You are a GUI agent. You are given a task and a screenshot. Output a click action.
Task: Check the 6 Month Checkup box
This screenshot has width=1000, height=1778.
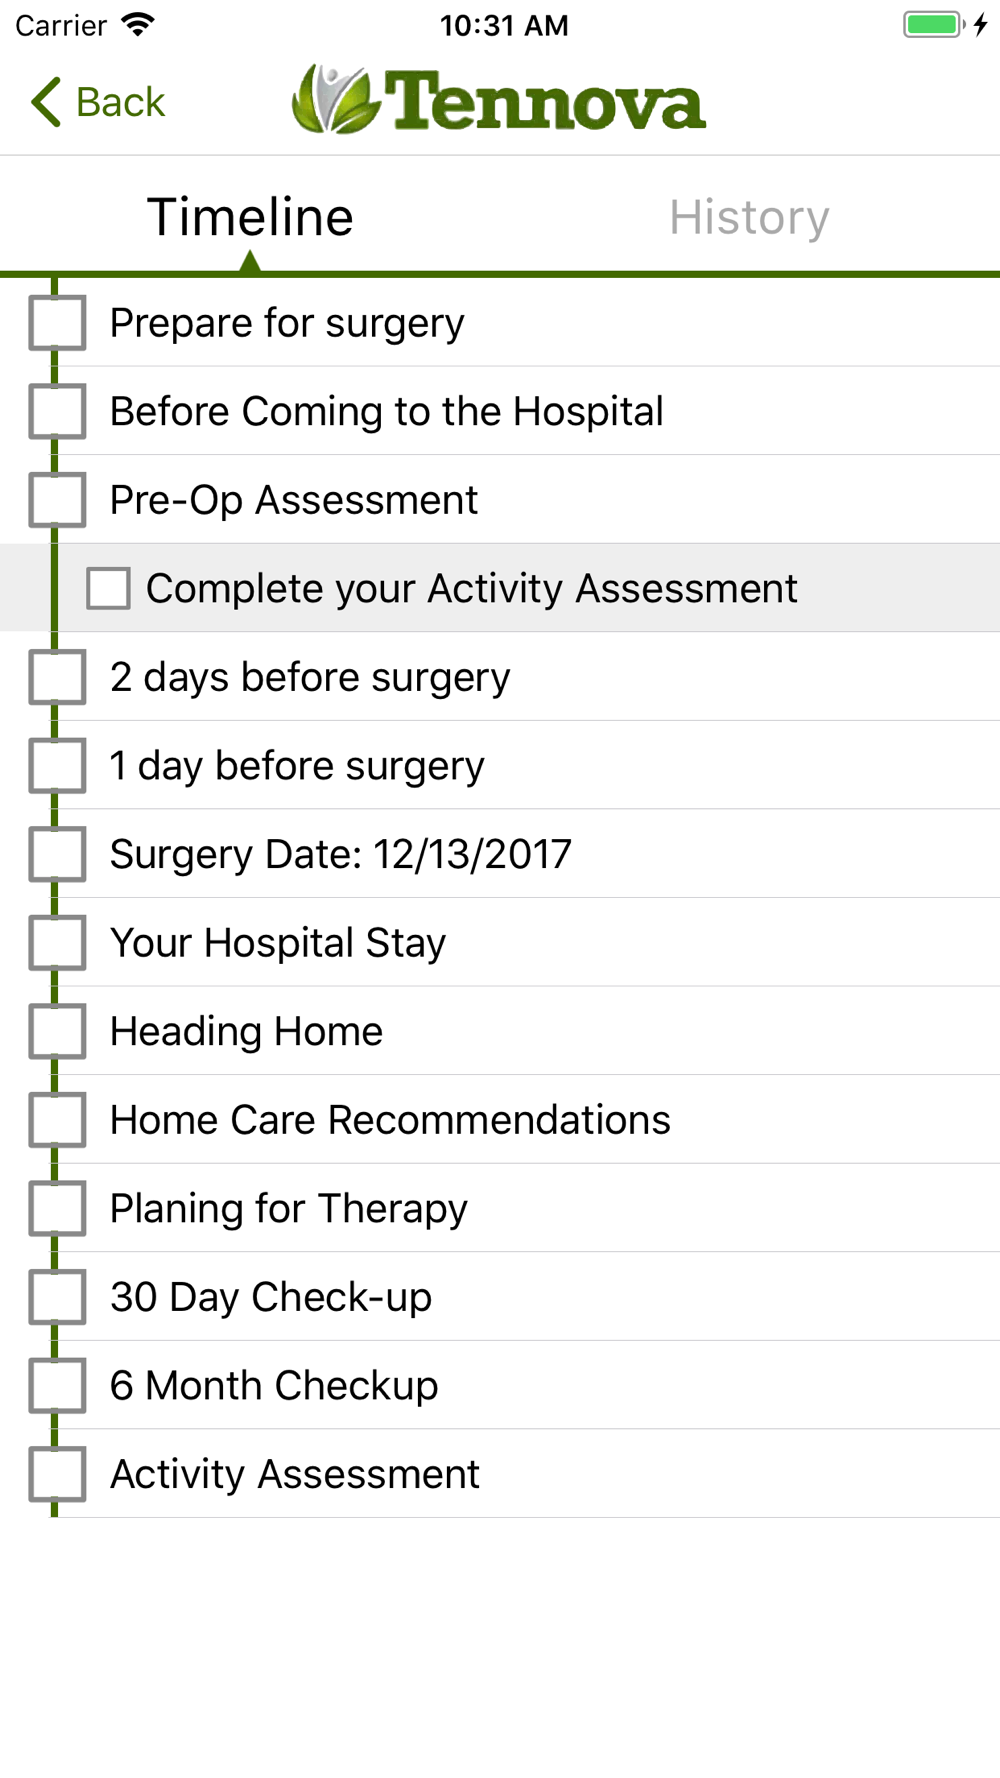click(57, 1385)
